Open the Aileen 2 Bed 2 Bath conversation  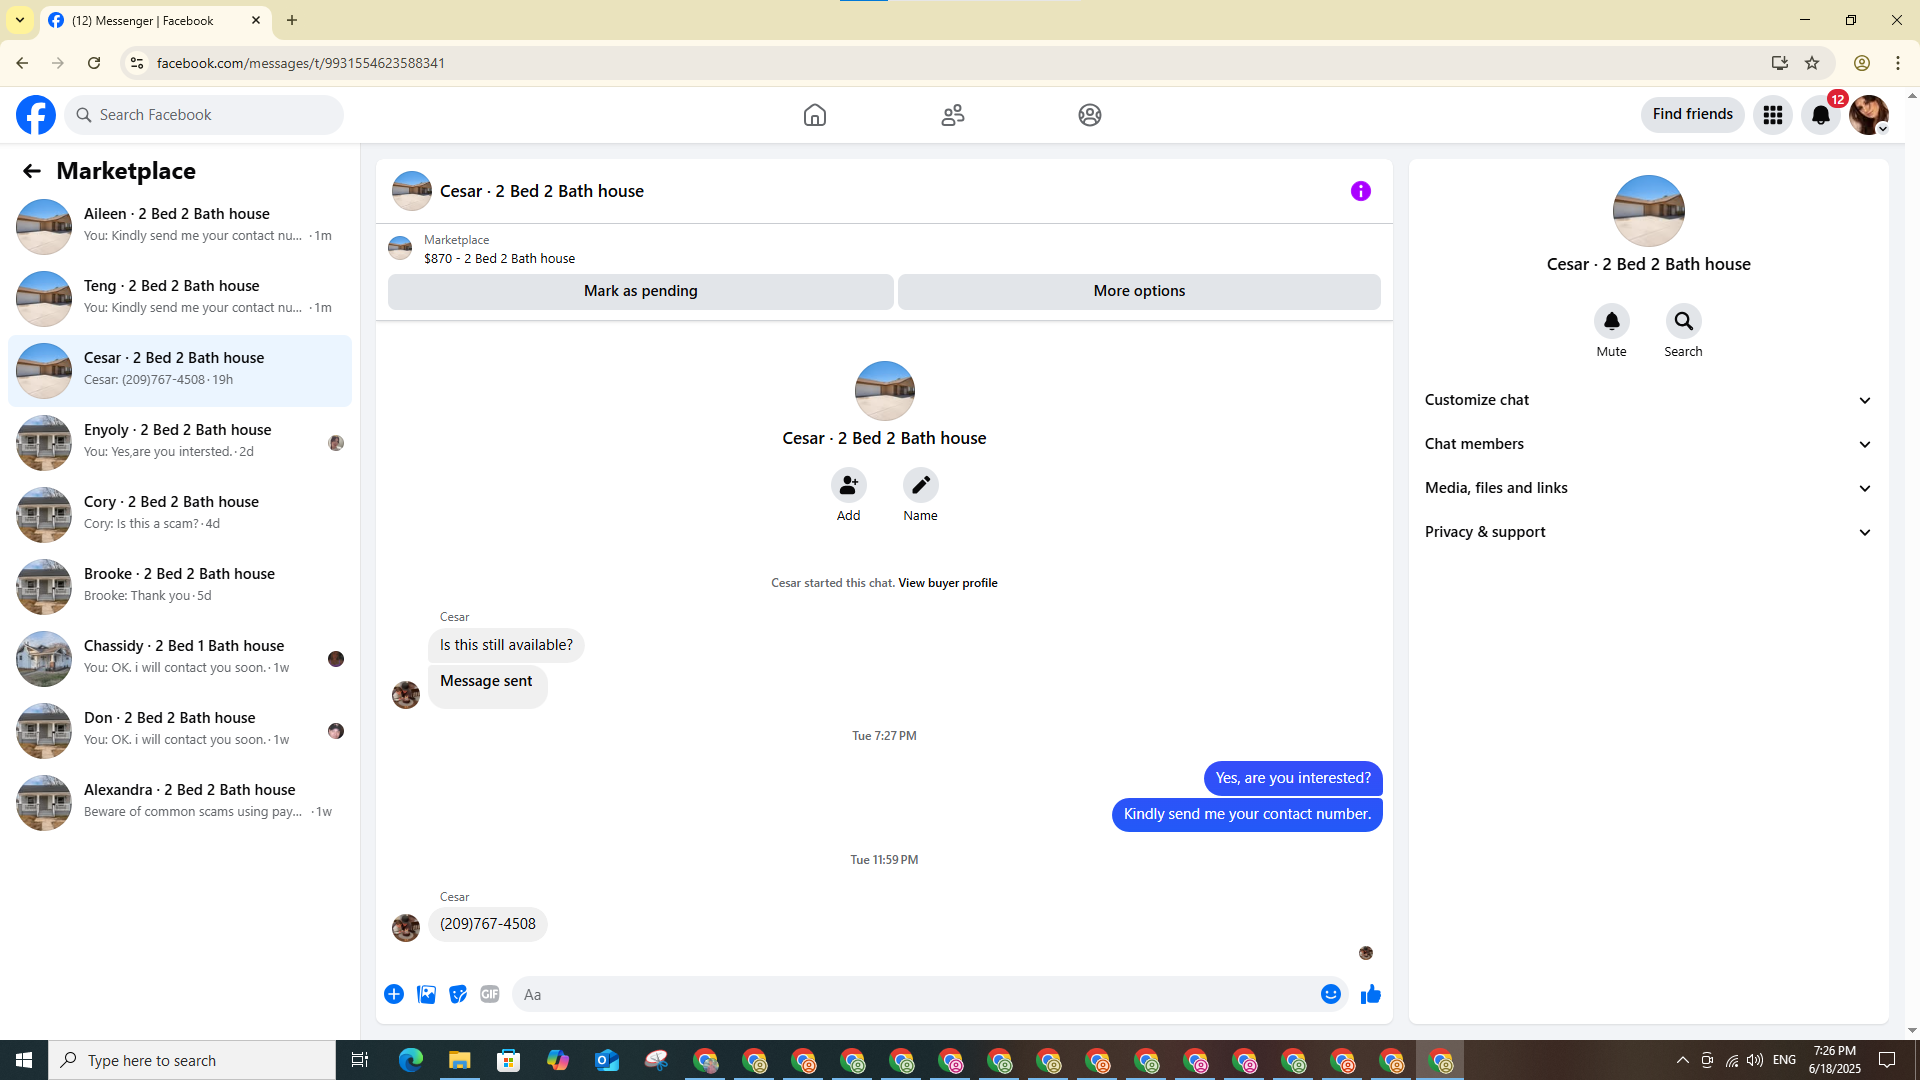[180, 226]
